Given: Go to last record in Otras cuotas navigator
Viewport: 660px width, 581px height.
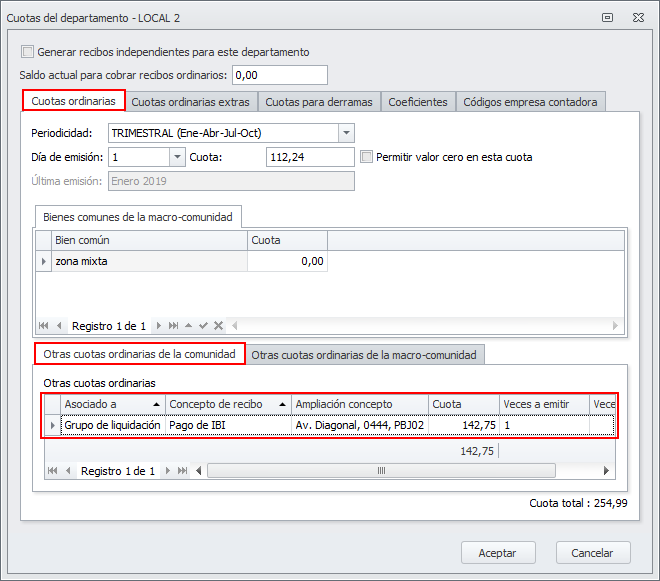Looking at the screenshot, I should (x=182, y=471).
